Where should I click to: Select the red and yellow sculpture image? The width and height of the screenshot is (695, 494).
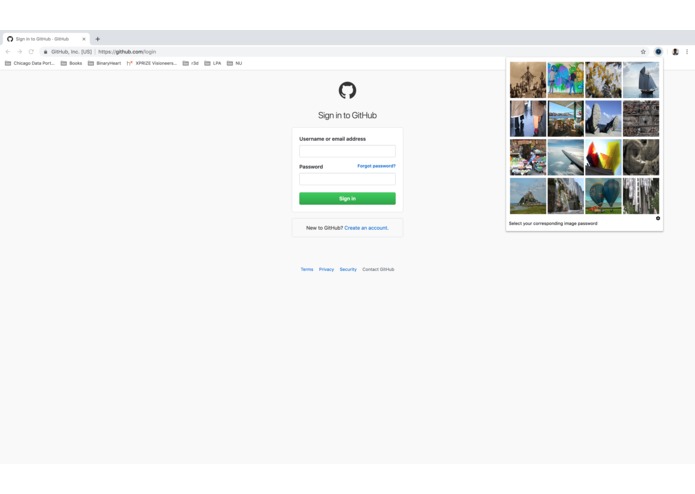[x=603, y=157]
